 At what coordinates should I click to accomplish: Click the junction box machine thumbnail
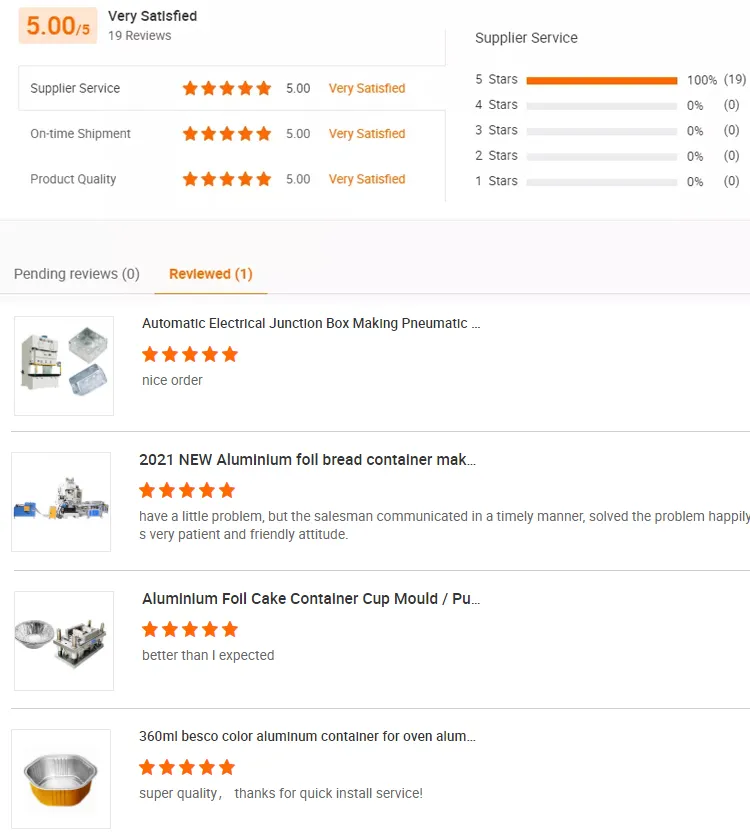click(64, 366)
